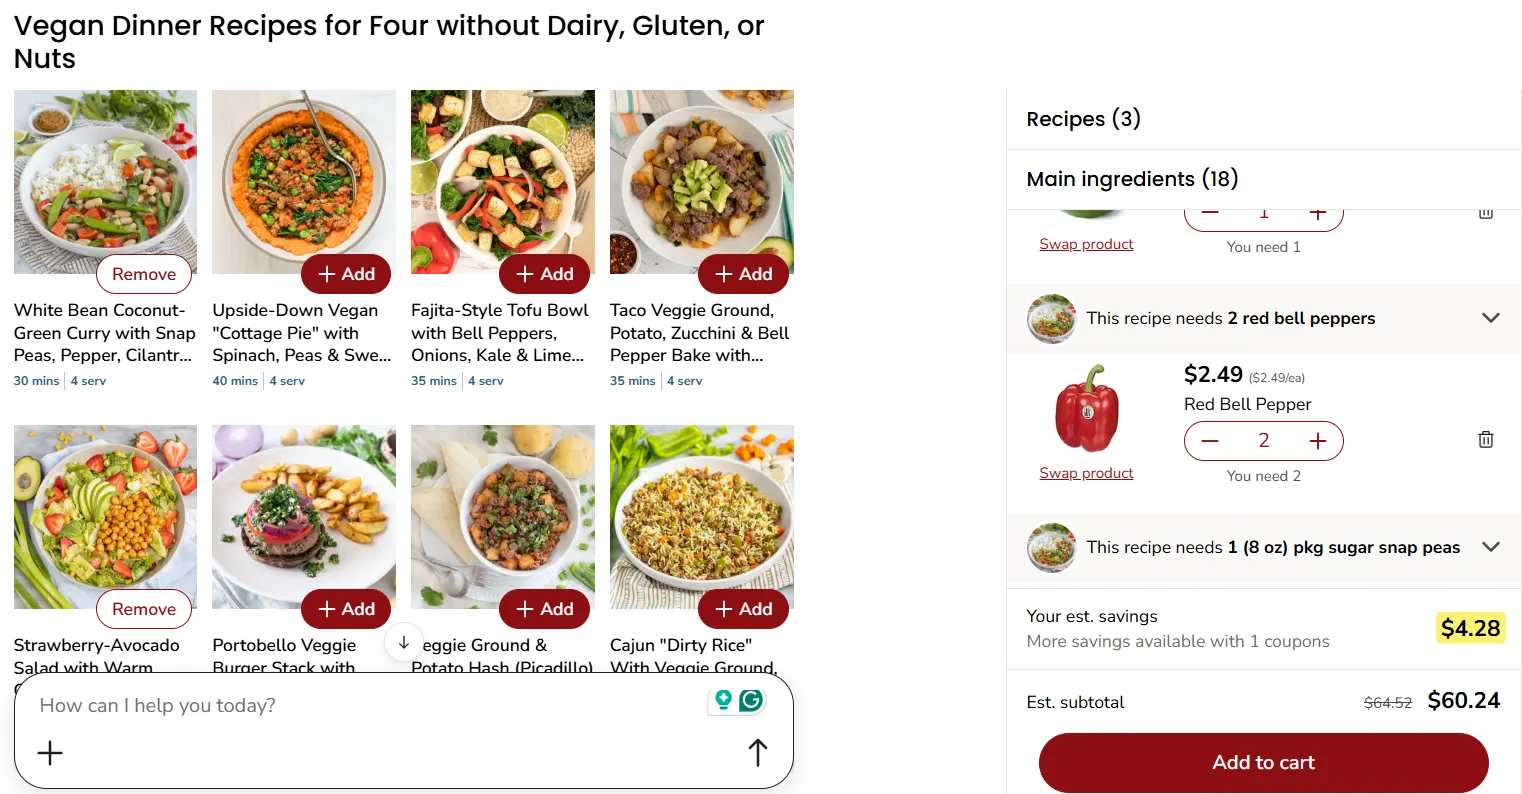Click the down arrow to scroll recipes
Viewport: 1522px width, 794px height.
tap(404, 641)
